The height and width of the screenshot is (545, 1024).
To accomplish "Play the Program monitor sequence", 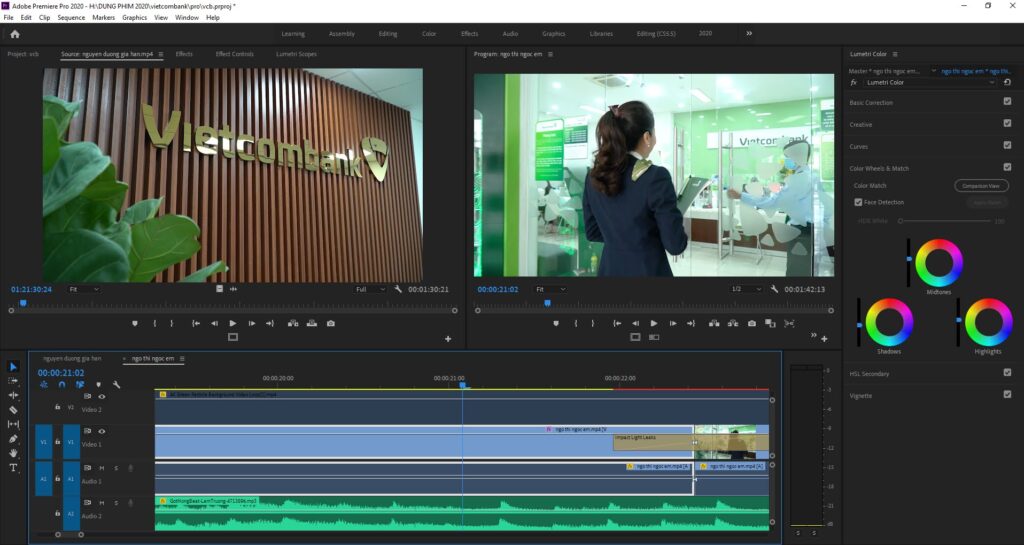I will 654,323.
